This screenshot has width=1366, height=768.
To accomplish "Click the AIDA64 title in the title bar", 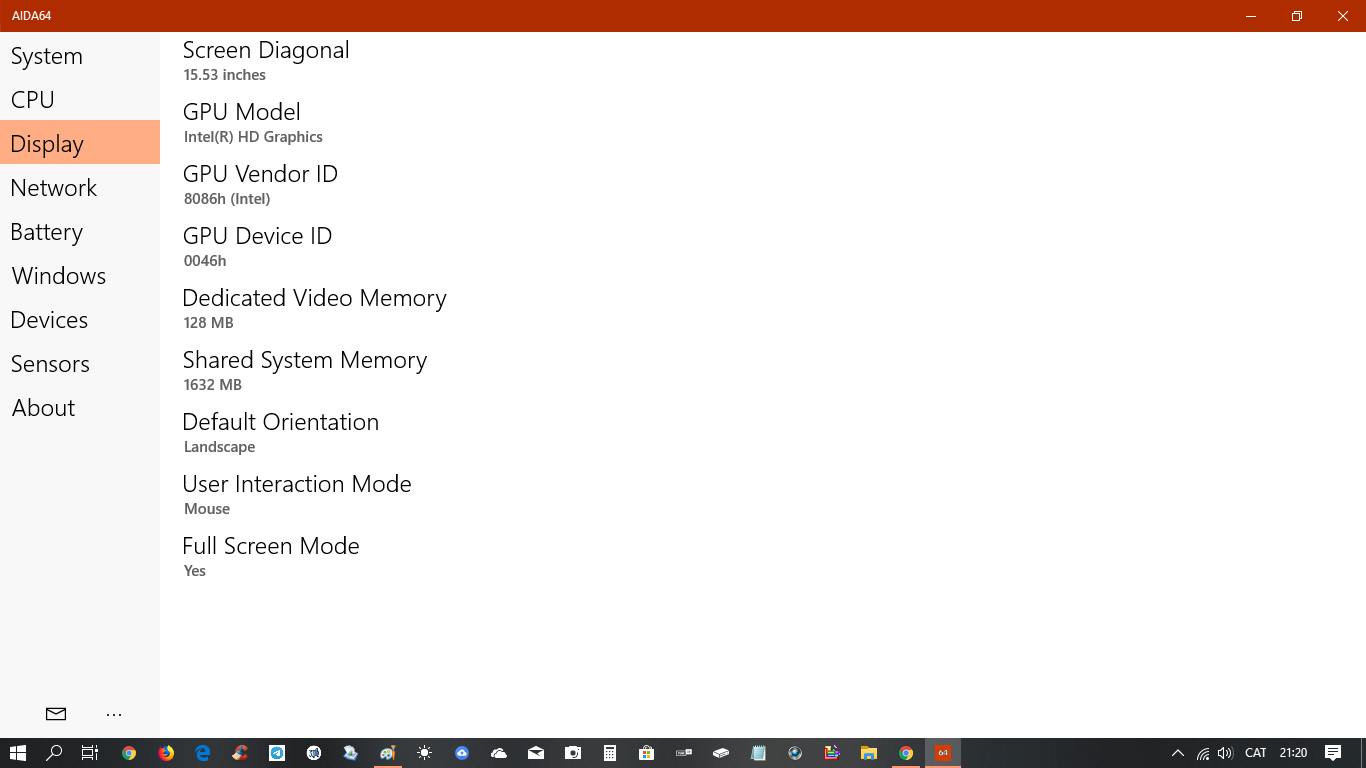I will [32, 16].
